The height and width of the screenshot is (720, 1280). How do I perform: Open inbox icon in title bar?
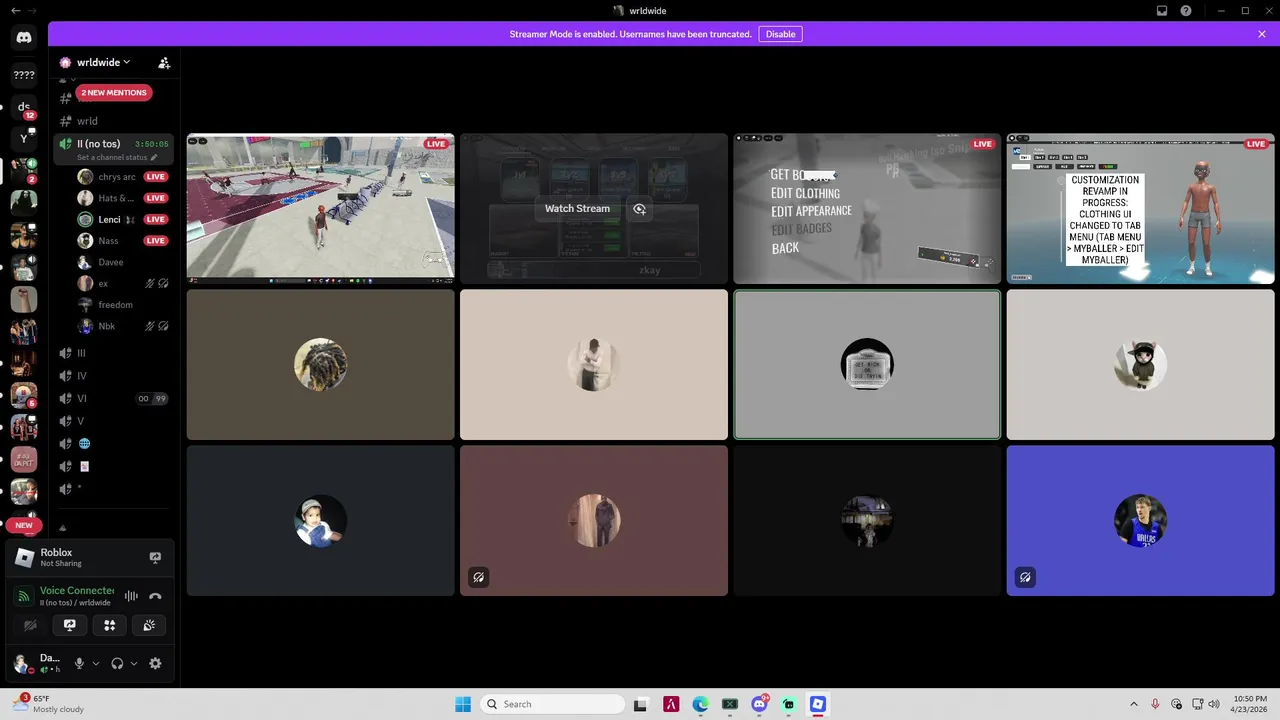[x=1162, y=11]
